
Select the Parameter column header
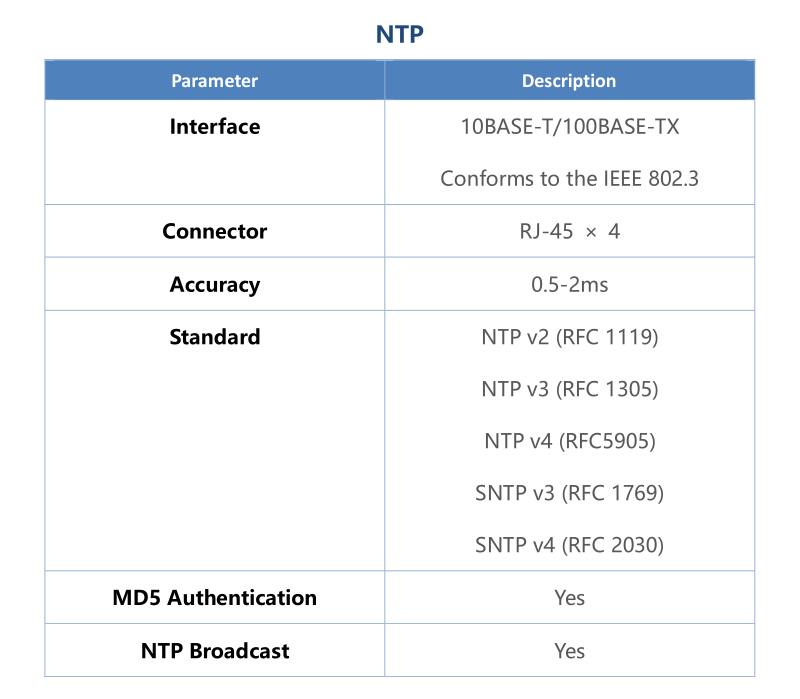pyautogui.click(x=214, y=81)
